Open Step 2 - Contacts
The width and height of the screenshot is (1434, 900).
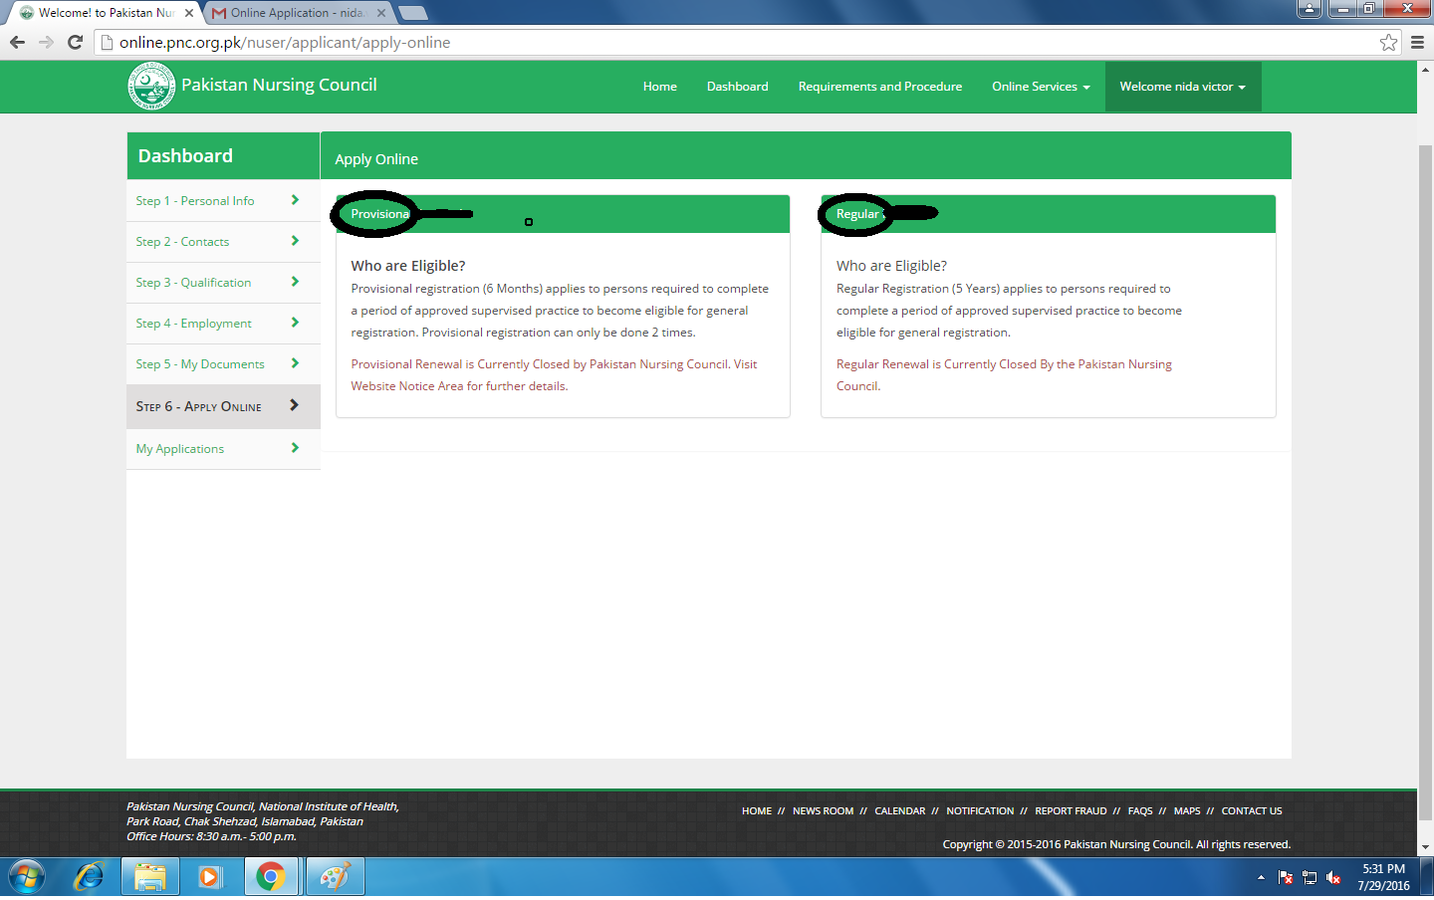click(223, 242)
